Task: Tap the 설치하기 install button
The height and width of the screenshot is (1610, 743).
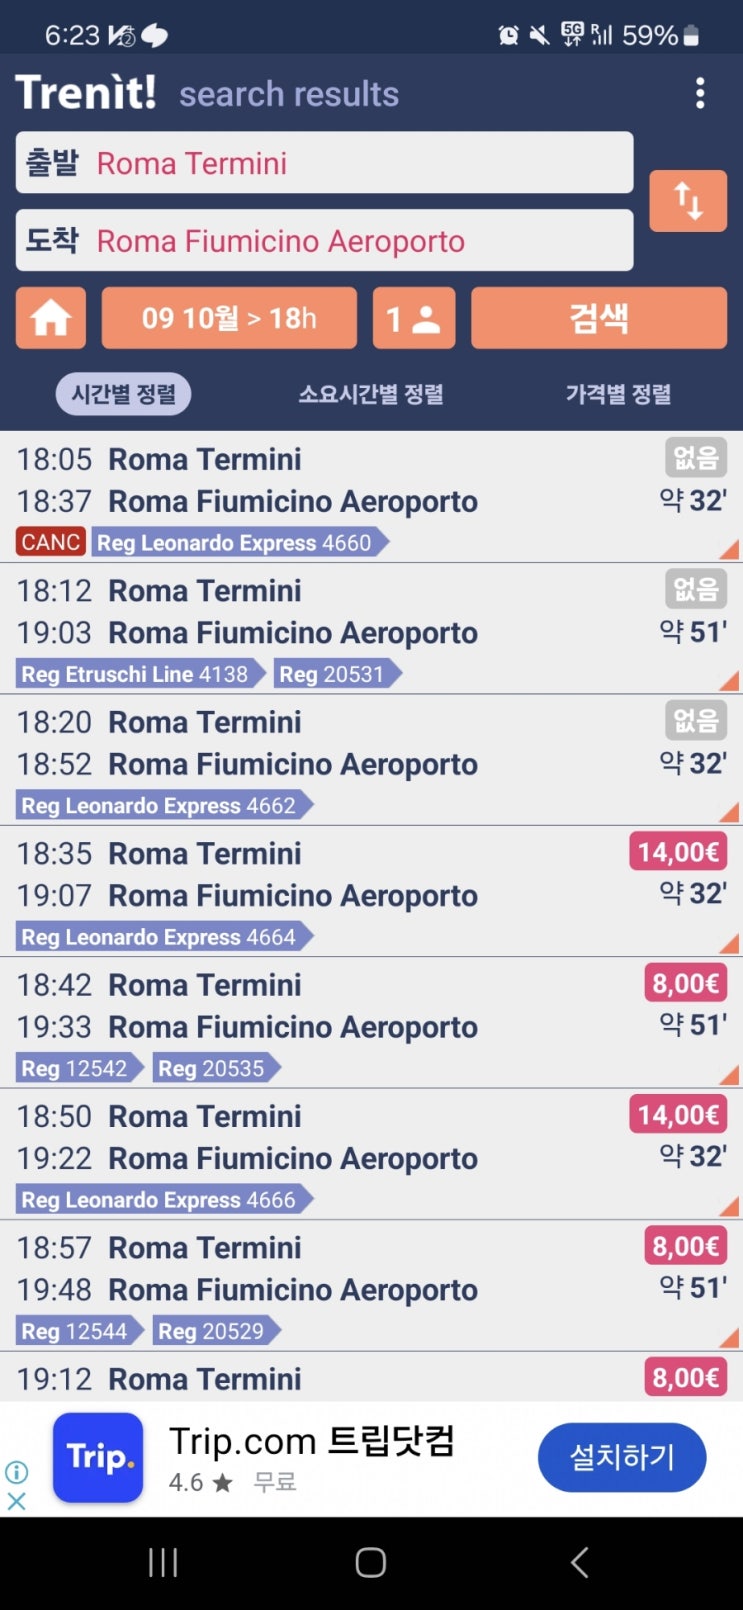Action: [622, 1457]
